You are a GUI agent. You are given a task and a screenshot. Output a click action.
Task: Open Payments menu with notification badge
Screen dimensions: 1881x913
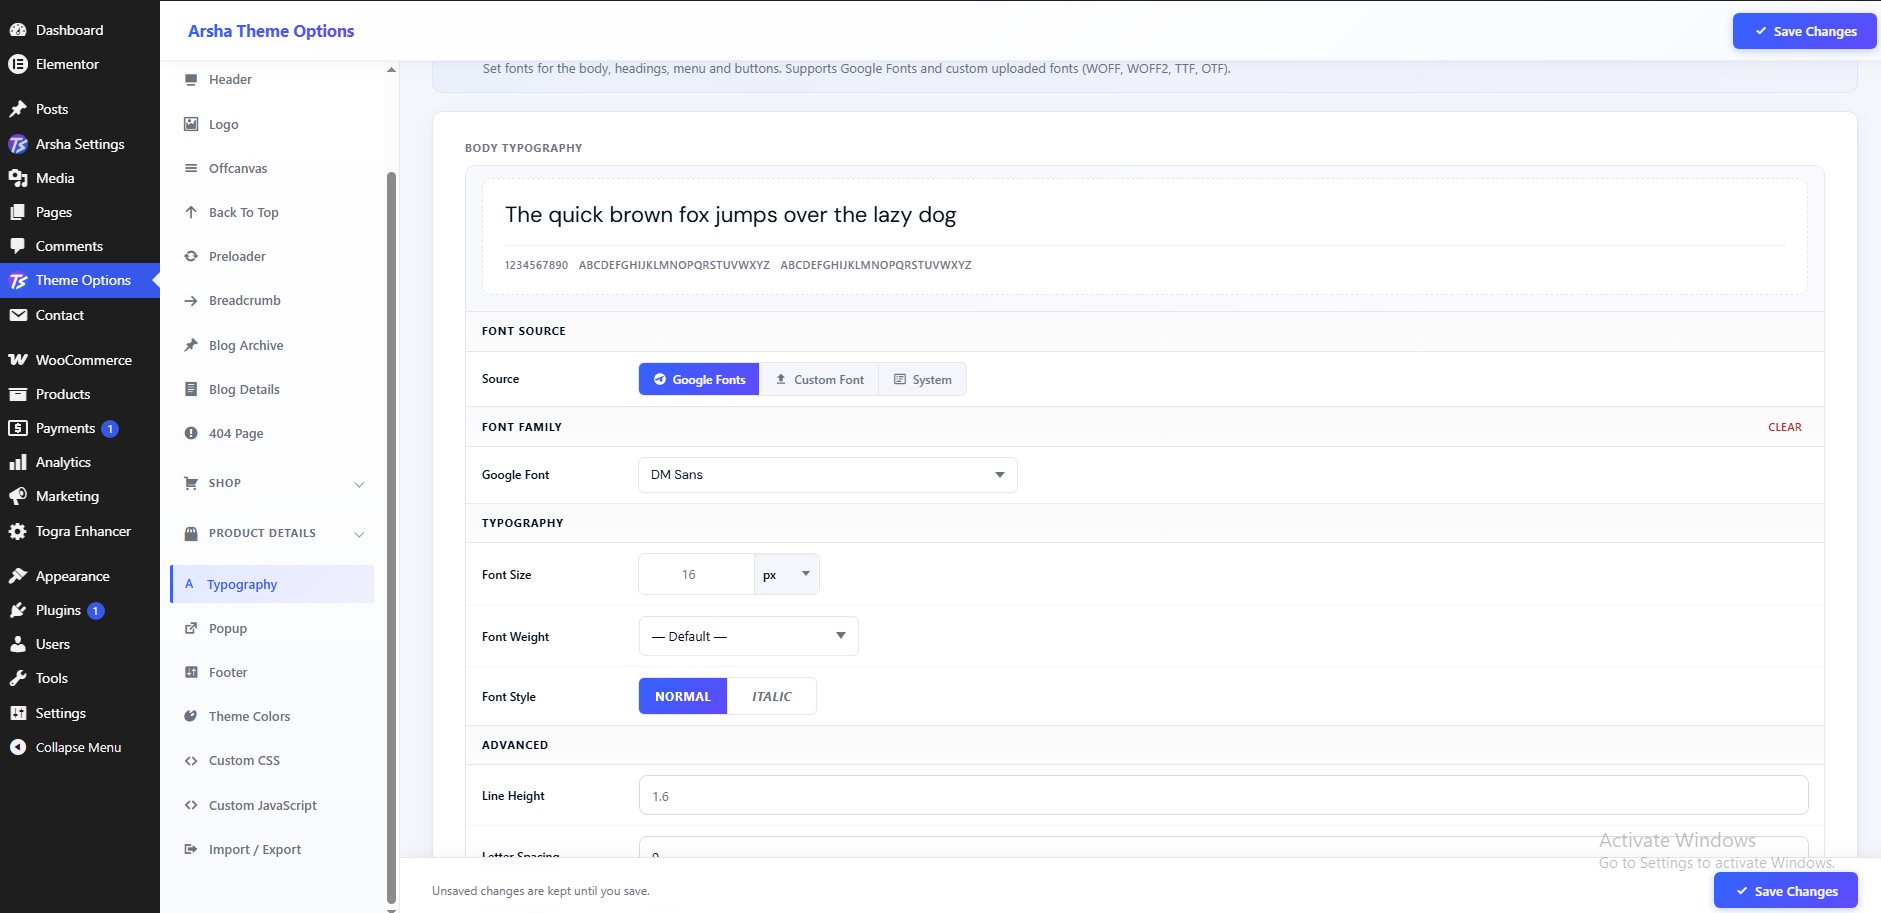click(x=80, y=428)
